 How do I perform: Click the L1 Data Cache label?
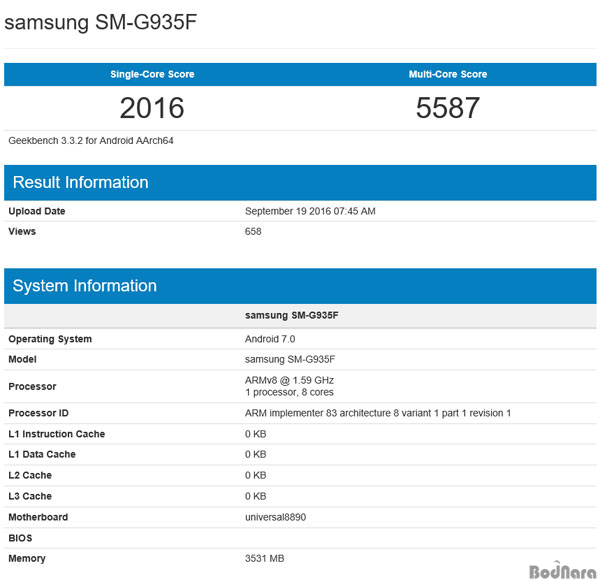point(42,454)
